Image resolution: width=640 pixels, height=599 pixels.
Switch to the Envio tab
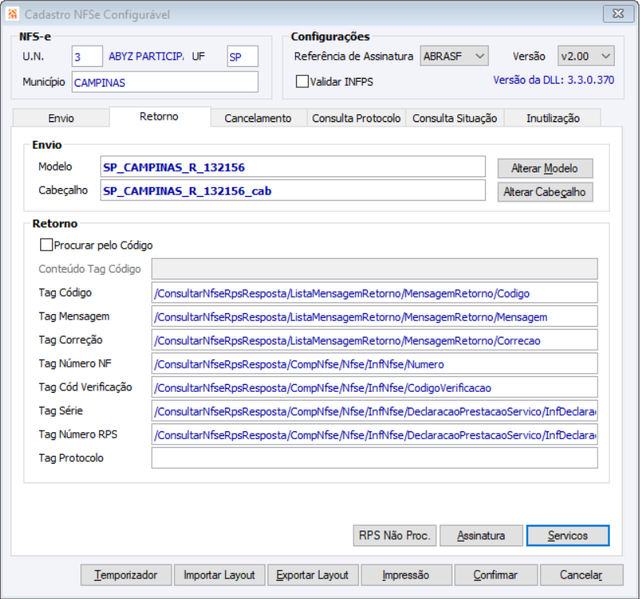[61, 118]
